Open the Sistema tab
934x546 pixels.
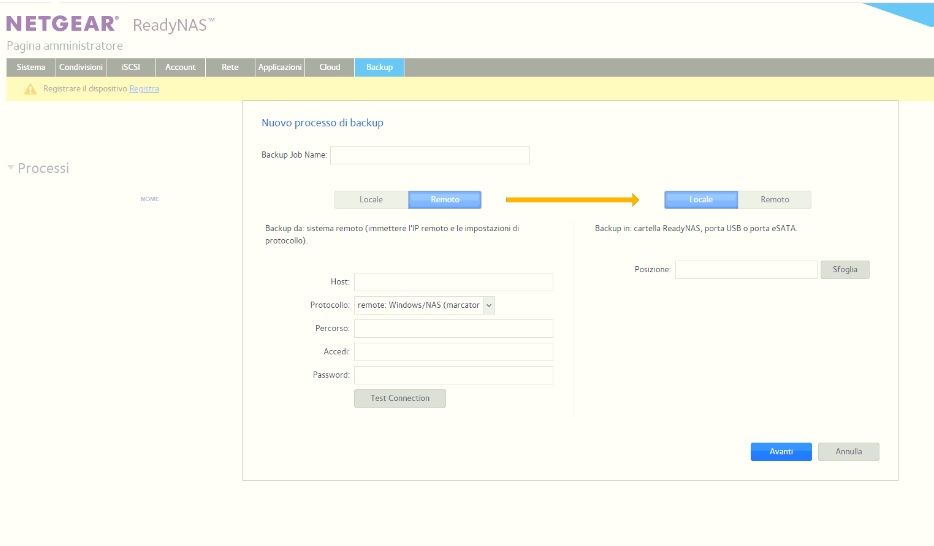pos(31,67)
